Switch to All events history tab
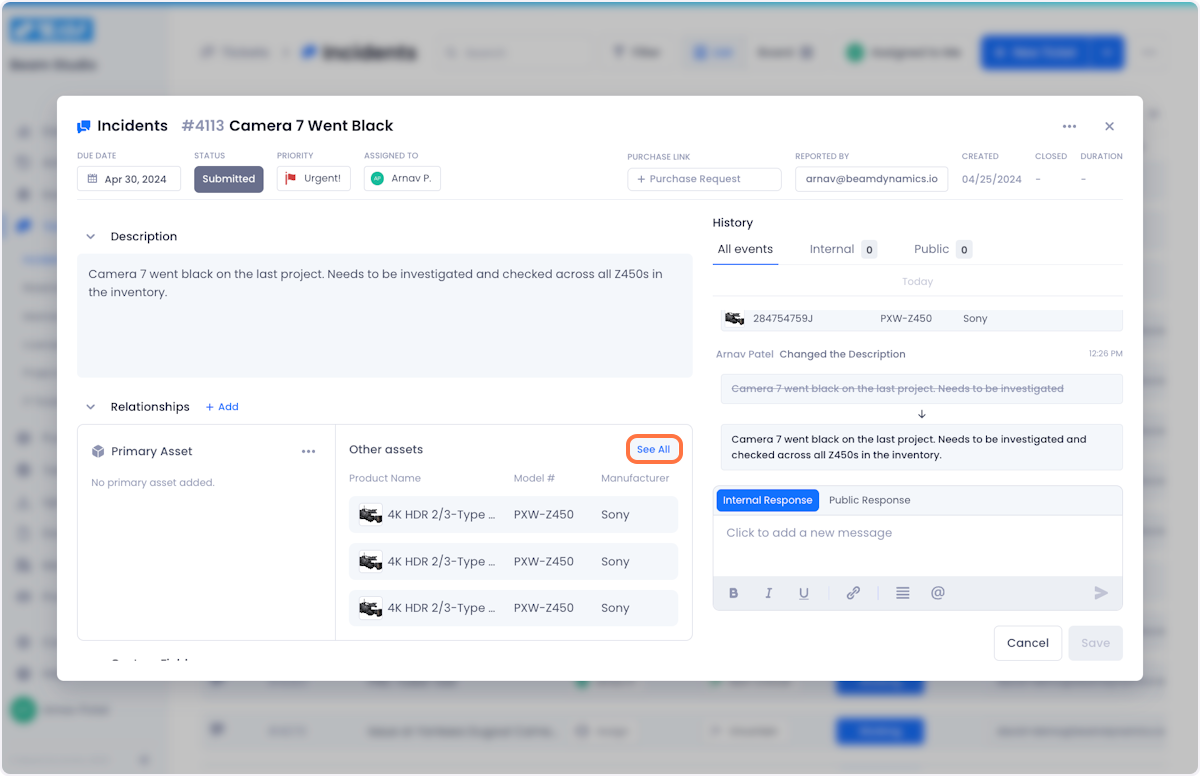Viewport: 1200px width, 776px height. 745,249
